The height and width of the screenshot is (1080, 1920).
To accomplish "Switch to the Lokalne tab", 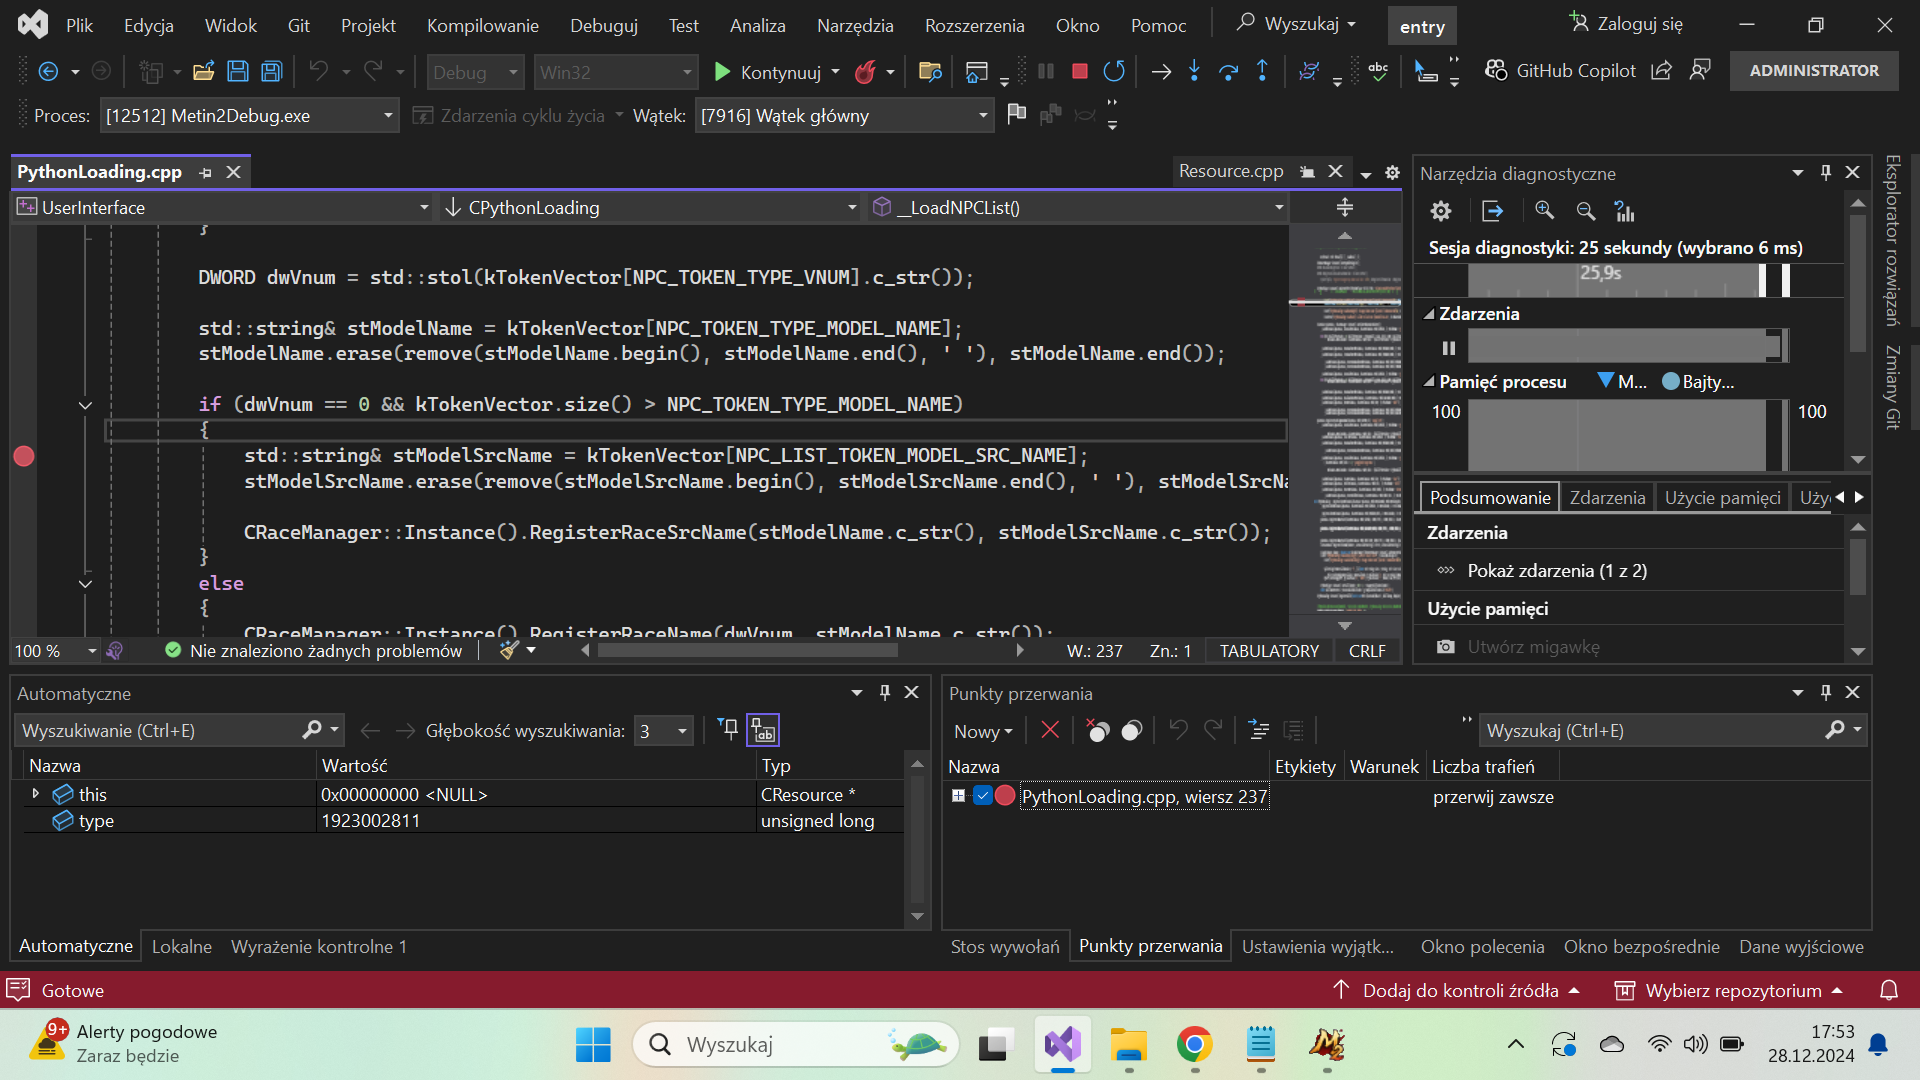I will pos(181,946).
